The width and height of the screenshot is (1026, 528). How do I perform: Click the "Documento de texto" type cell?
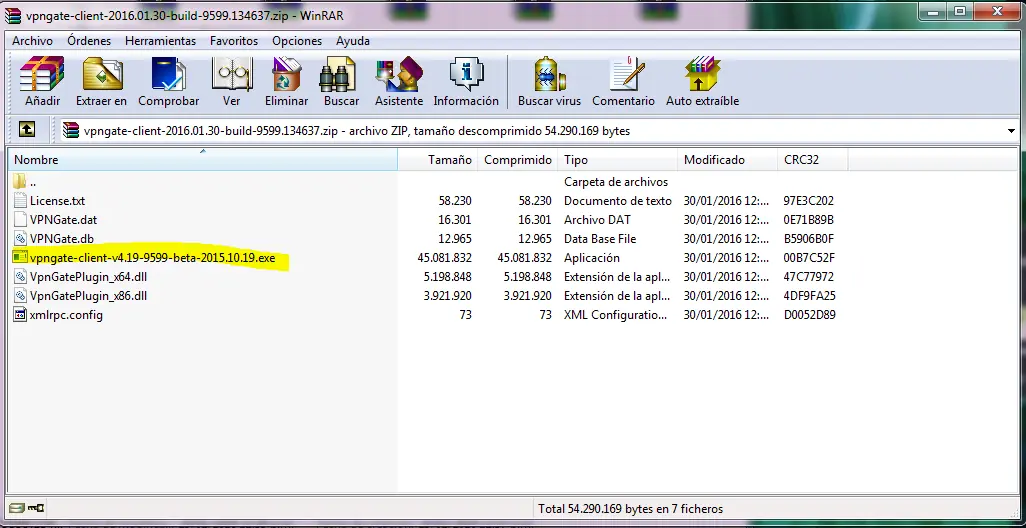pyautogui.click(x=618, y=201)
